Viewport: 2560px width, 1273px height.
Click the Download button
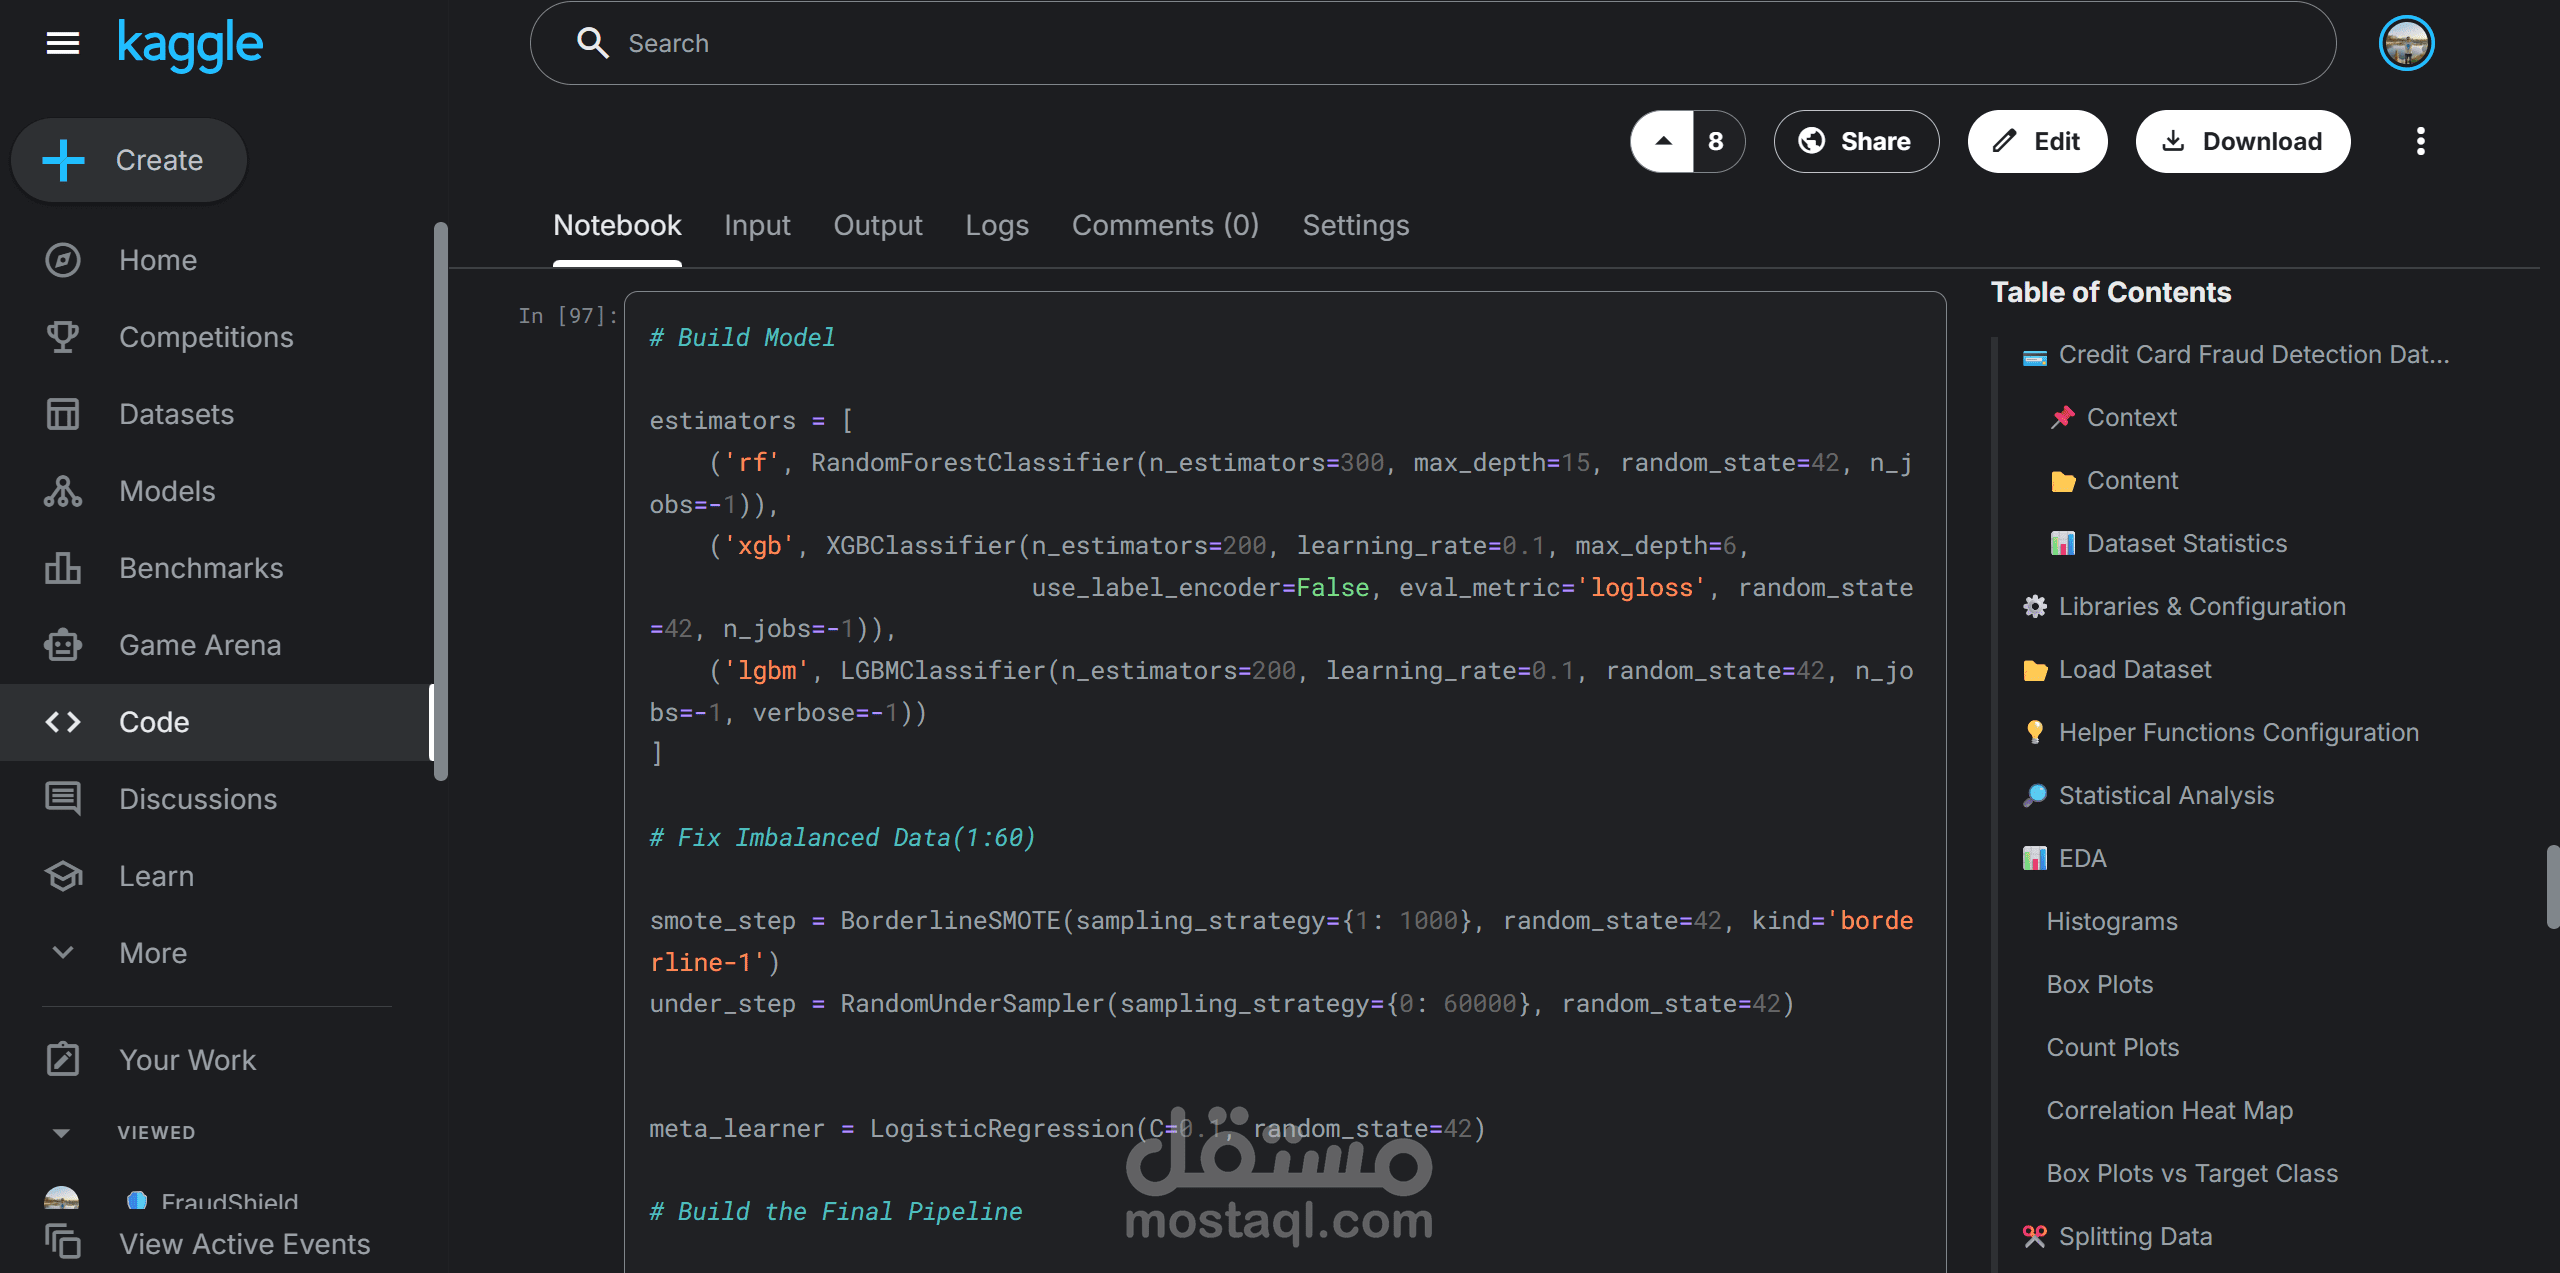(2242, 141)
